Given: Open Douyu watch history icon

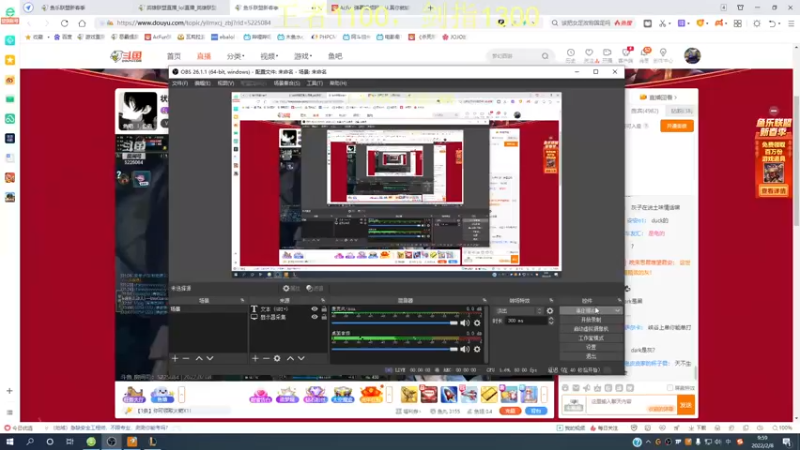Looking at the screenshot, I should click(570, 55).
